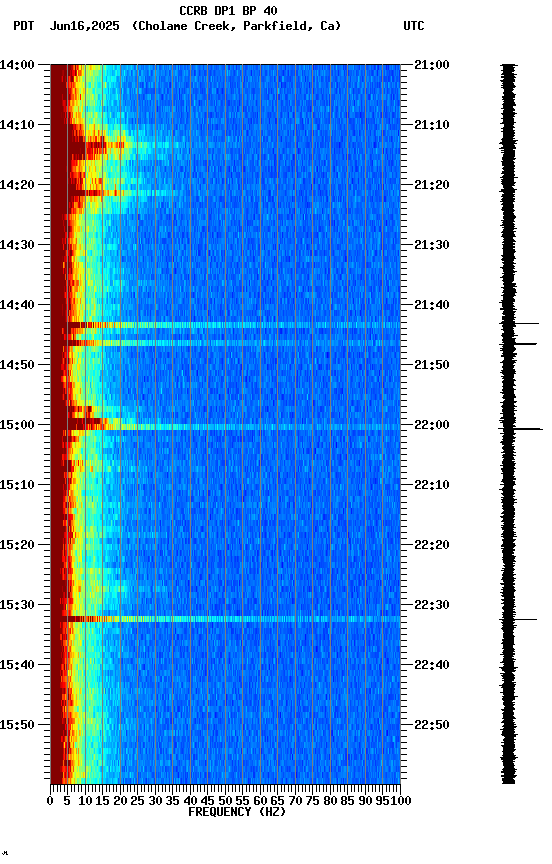Click the 15:50 PDT time label
The height and width of the screenshot is (864, 552).
pos(17,725)
